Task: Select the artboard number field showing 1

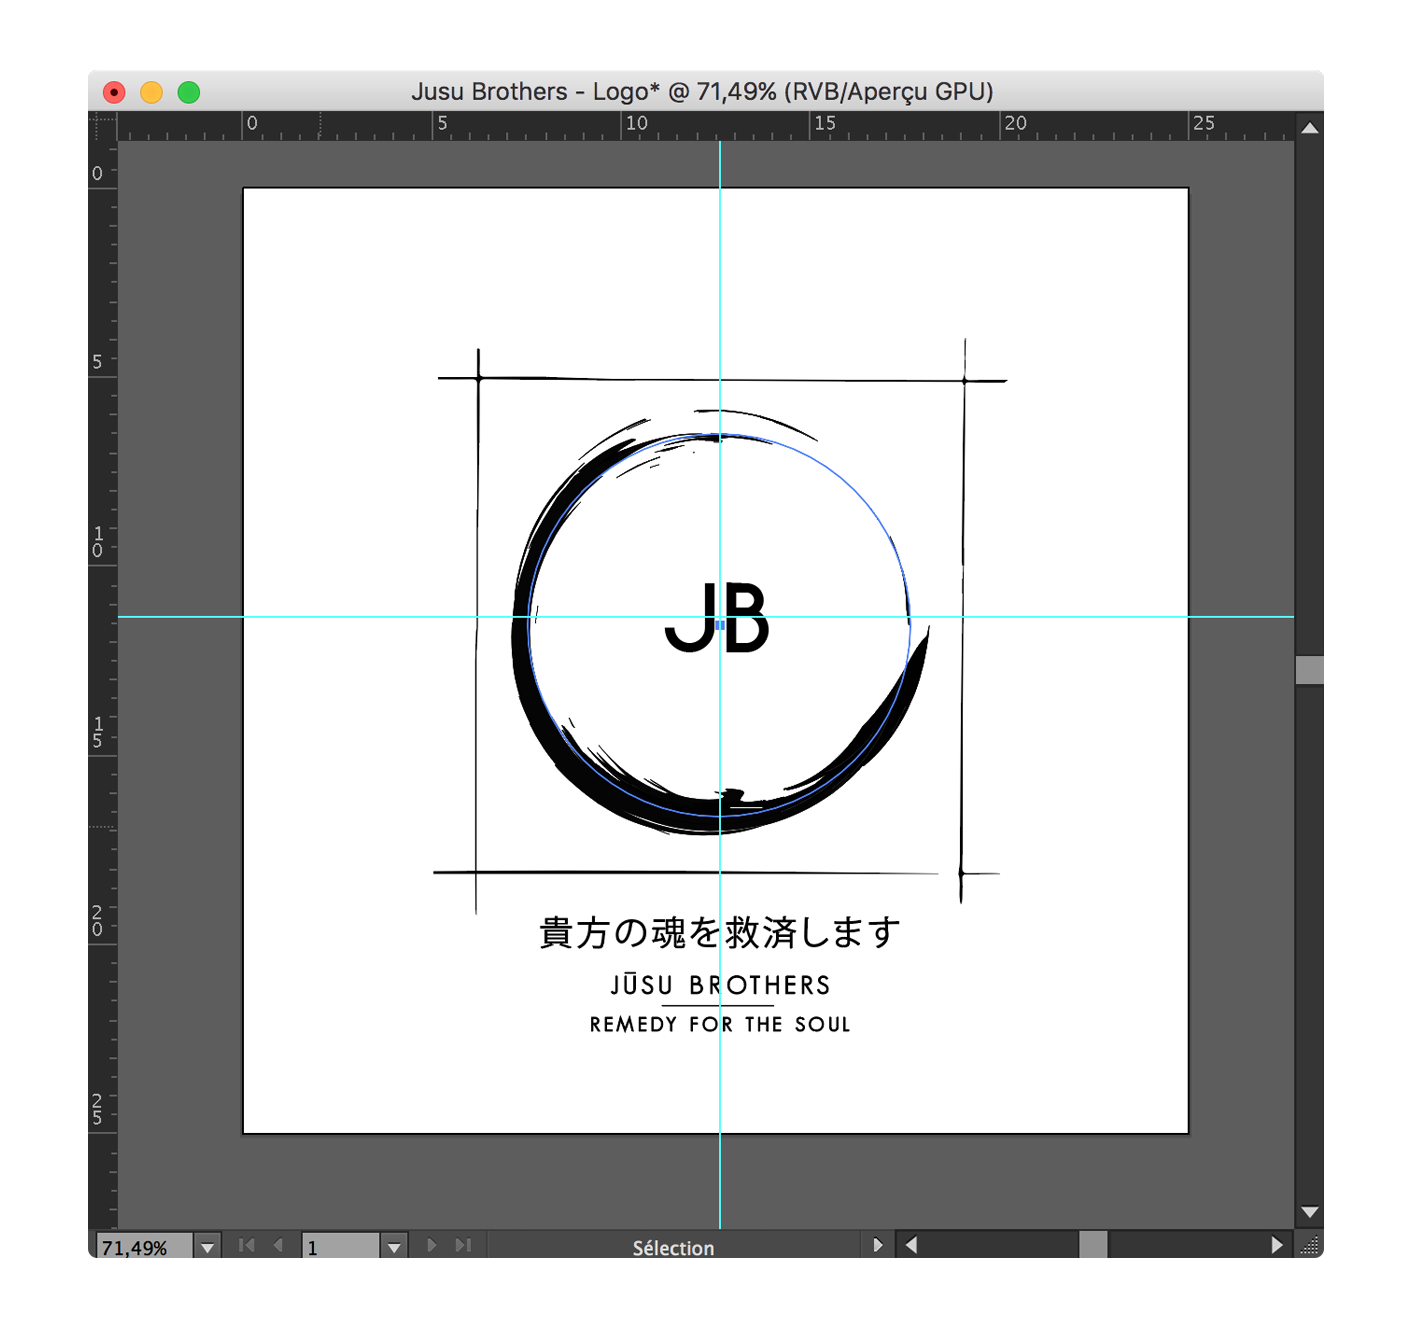Action: pyautogui.click(x=340, y=1245)
